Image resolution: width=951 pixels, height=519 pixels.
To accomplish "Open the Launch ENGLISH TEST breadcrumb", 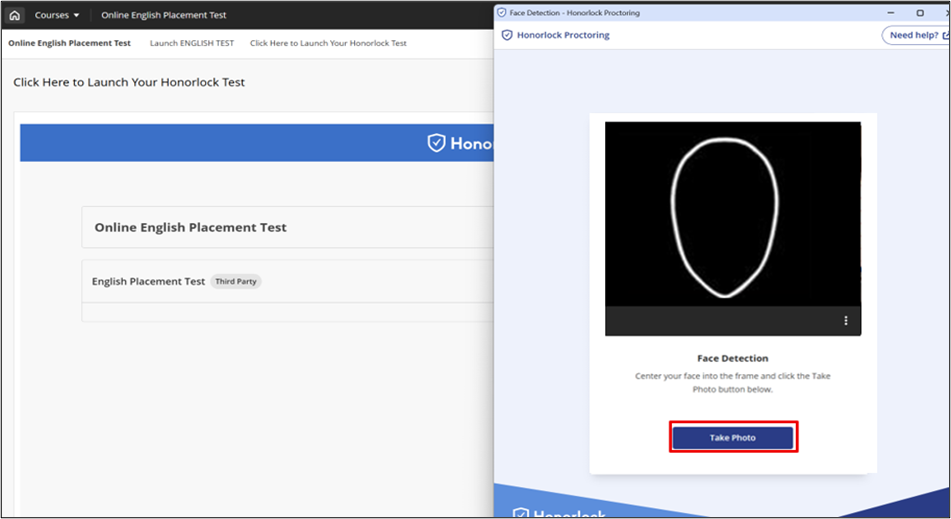I will click(192, 43).
